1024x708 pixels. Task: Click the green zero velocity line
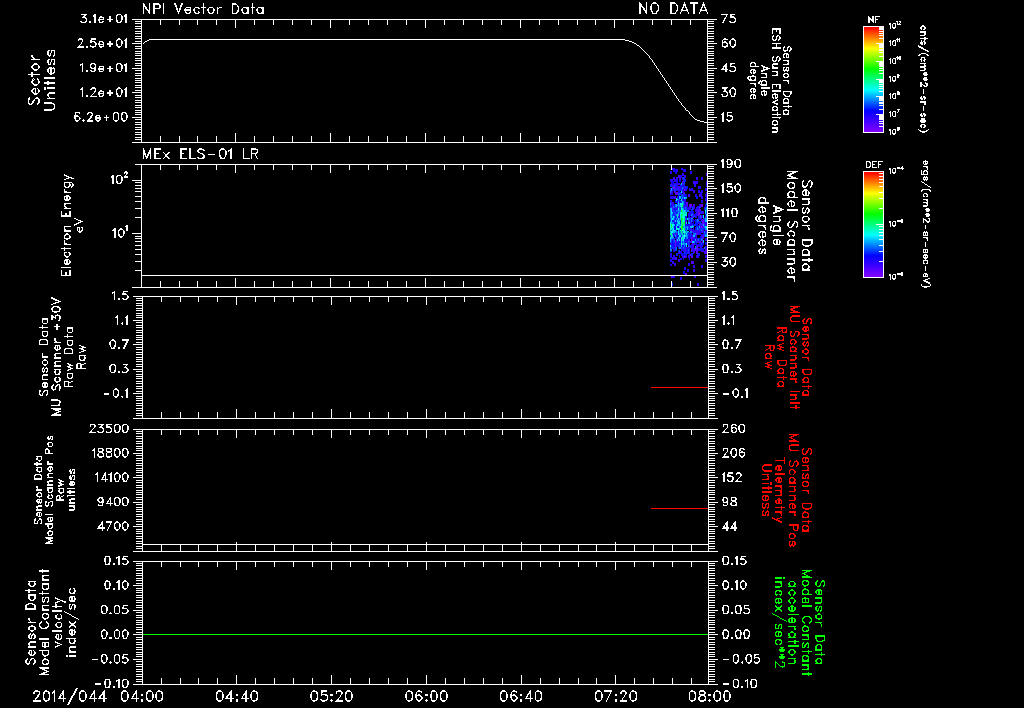pyautogui.click(x=425, y=634)
